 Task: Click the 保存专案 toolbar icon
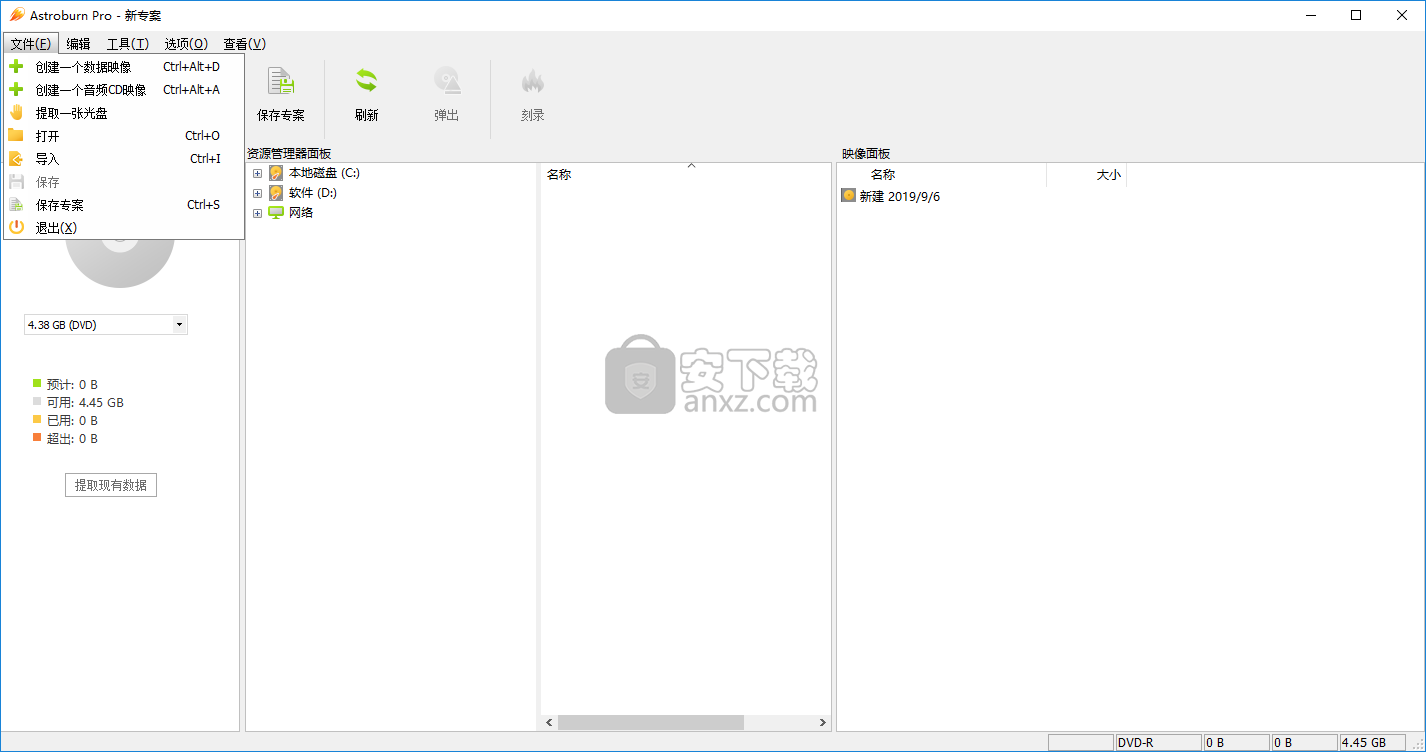pyautogui.click(x=281, y=82)
